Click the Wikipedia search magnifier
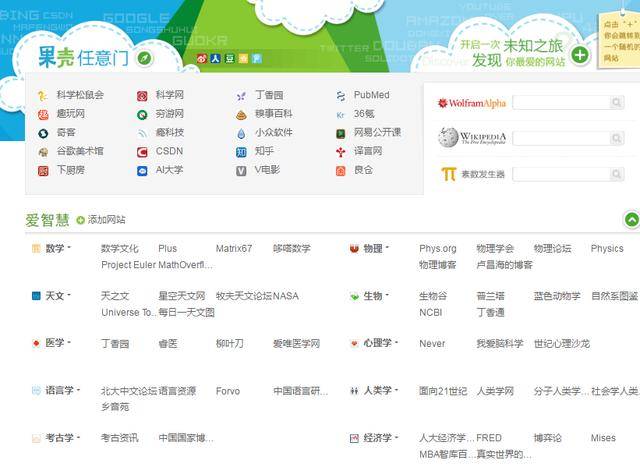This screenshot has width=640, height=467. (x=616, y=138)
